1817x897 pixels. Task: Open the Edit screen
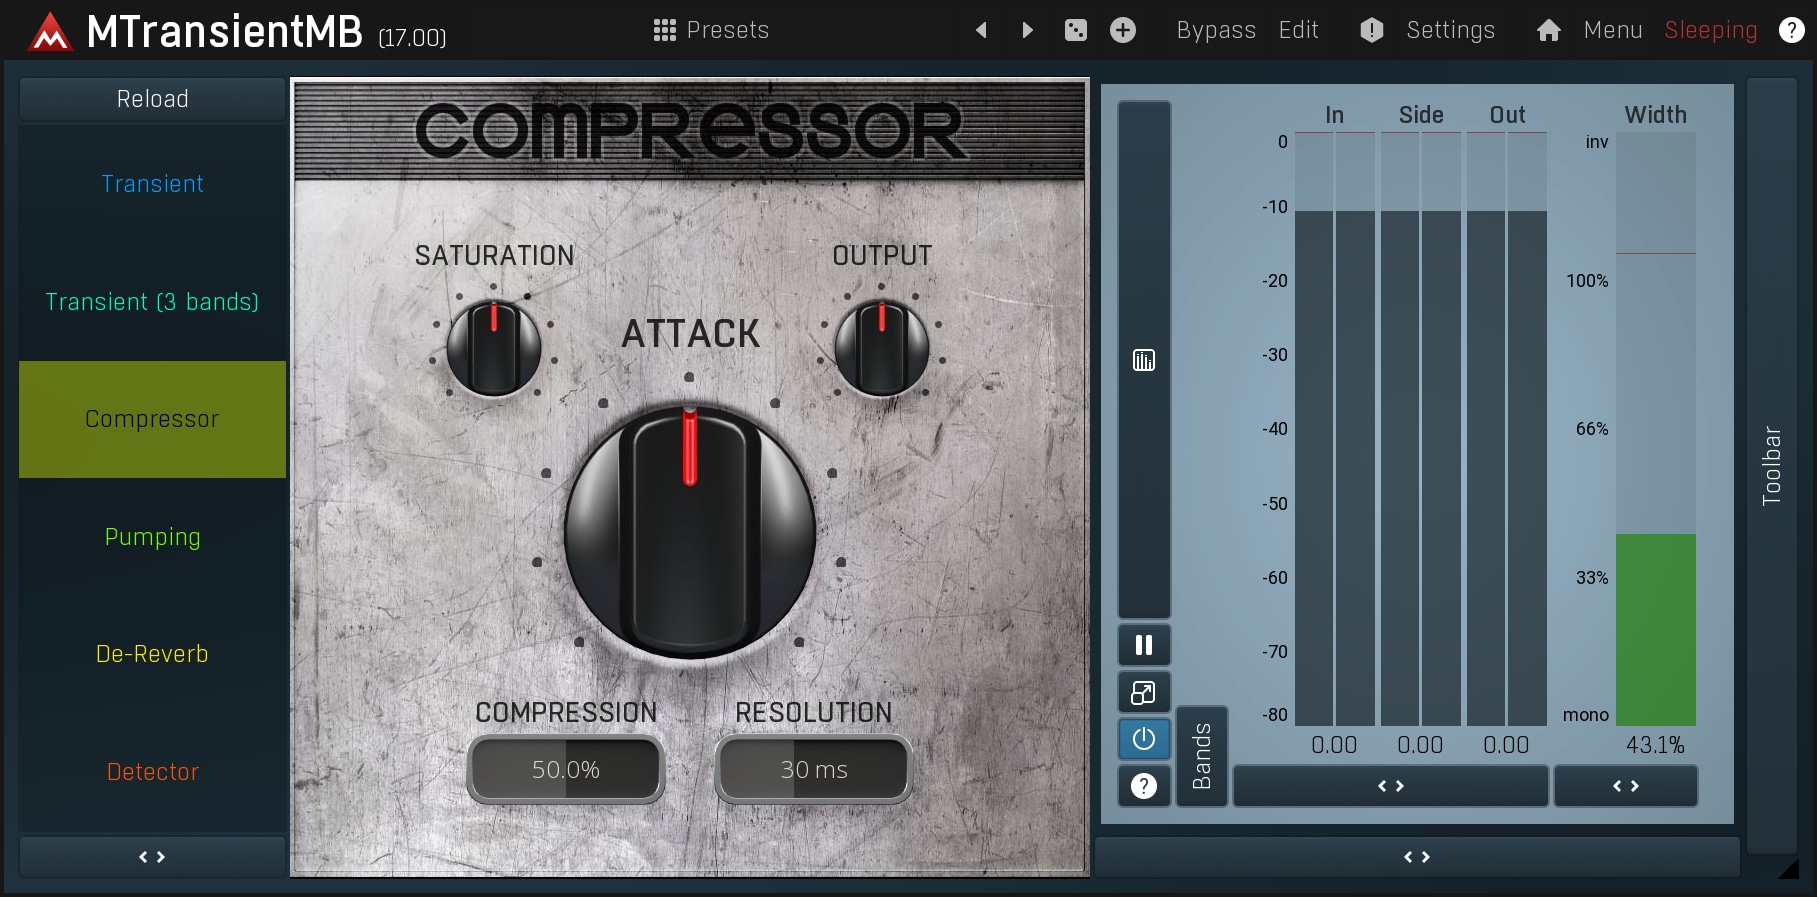tap(1298, 30)
